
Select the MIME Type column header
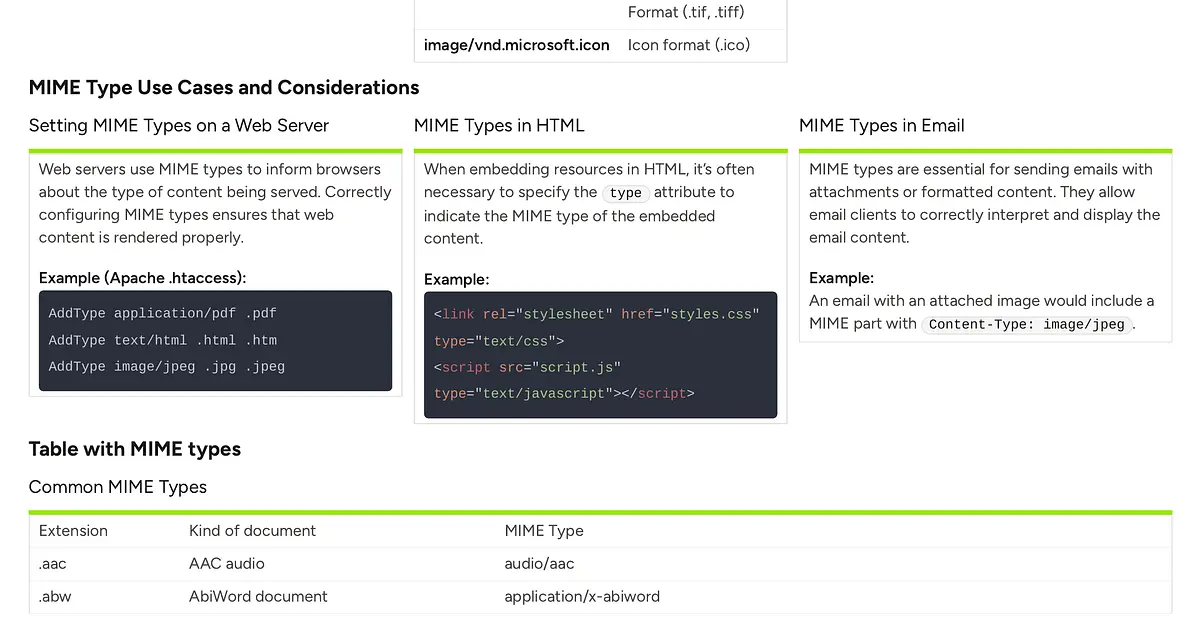pos(544,531)
